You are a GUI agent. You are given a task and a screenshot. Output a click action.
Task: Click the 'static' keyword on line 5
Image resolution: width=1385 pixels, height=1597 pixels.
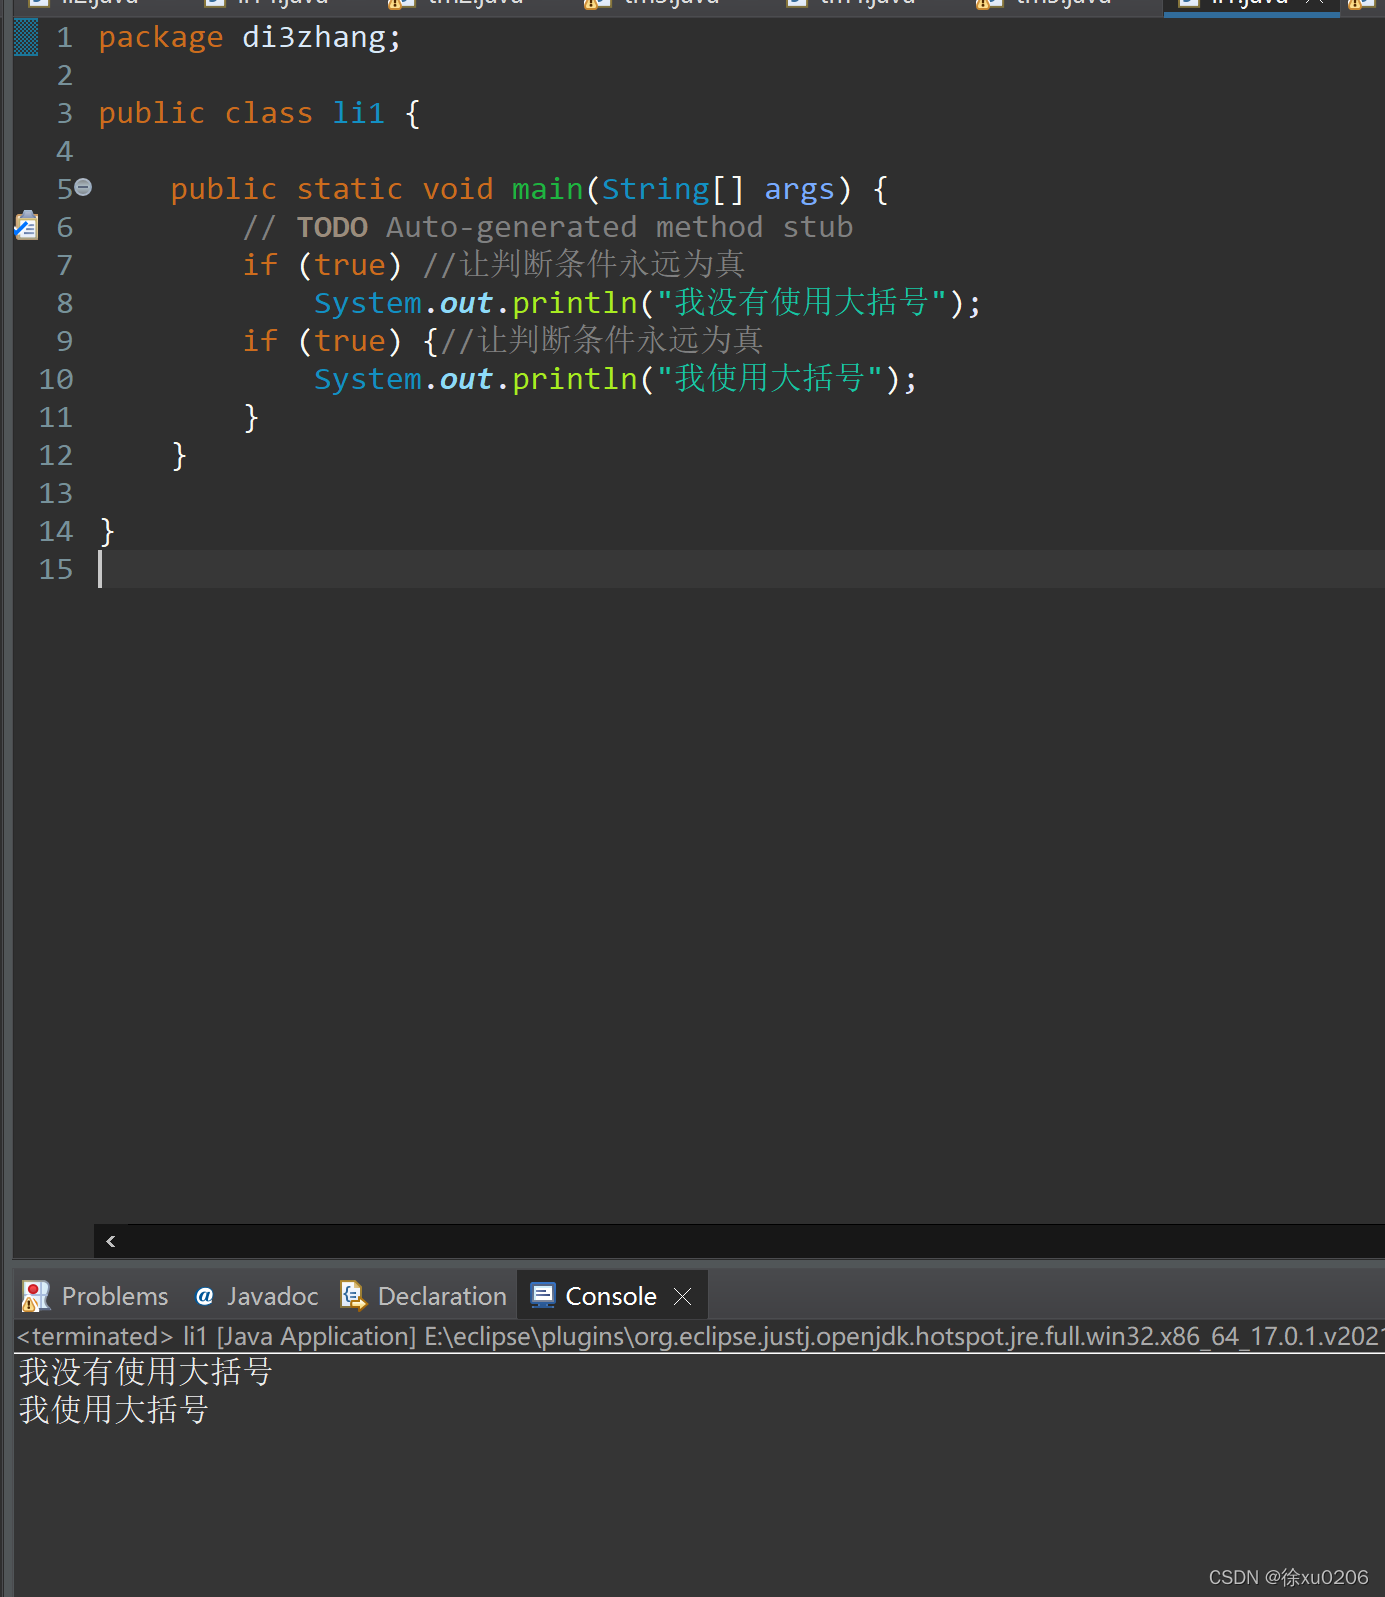point(350,189)
